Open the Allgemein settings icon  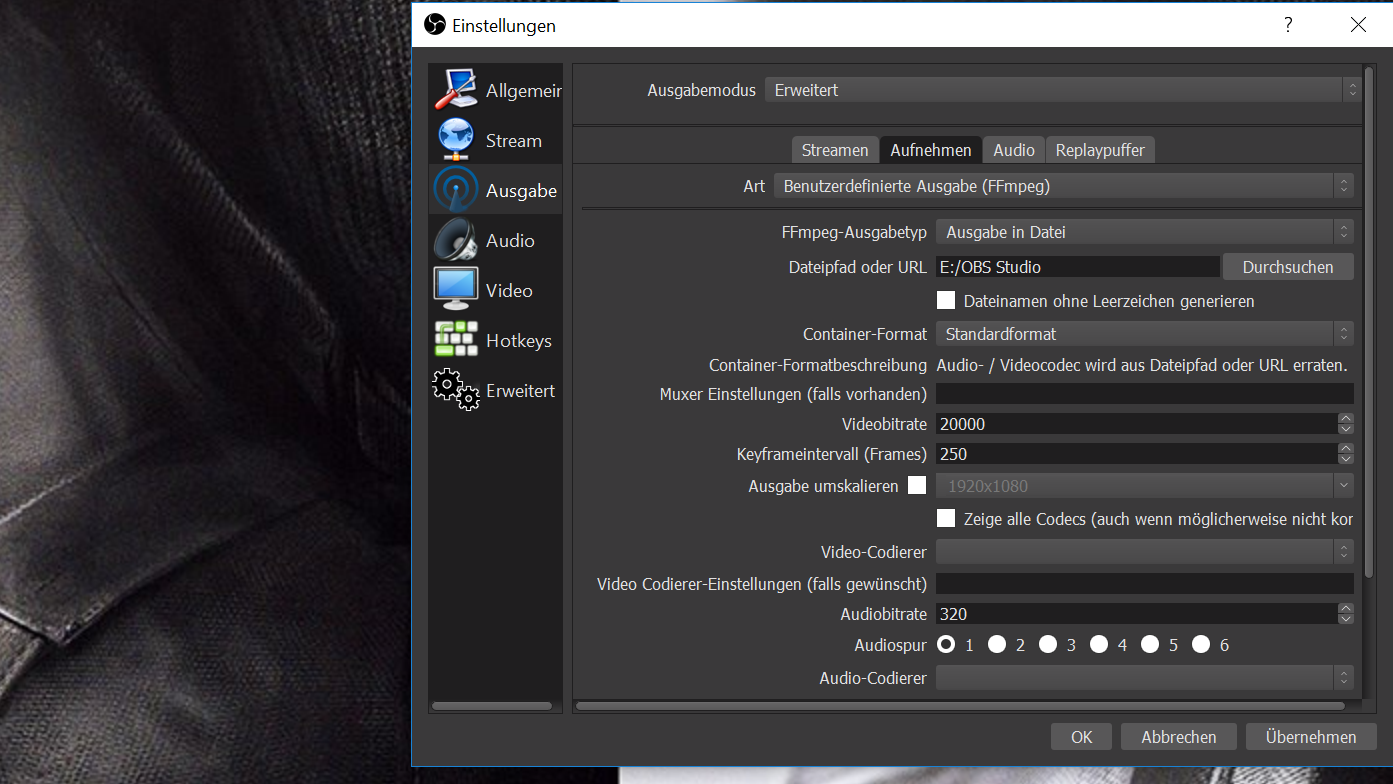(456, 90)
